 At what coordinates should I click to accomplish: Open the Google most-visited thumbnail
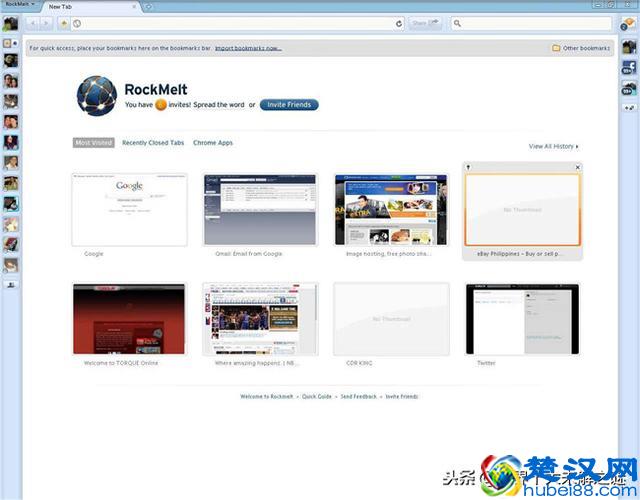tap(129, 209)
